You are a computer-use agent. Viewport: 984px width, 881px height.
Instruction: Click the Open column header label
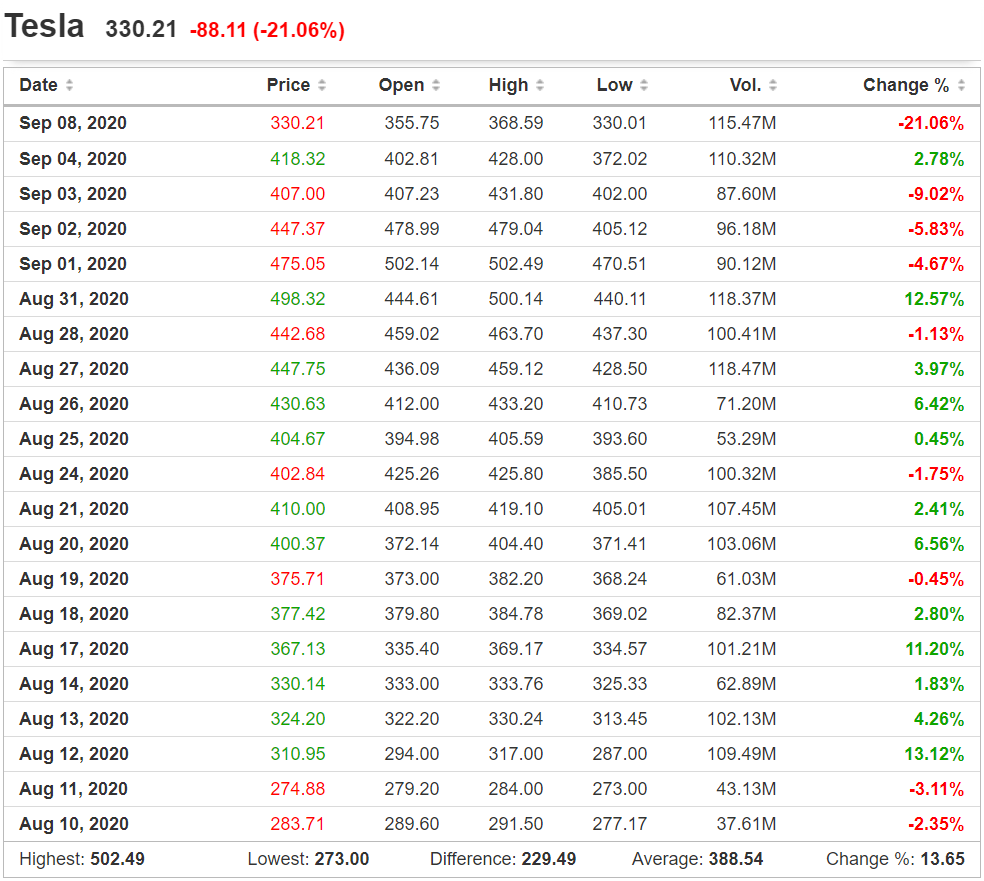click(x=401, y=85)
